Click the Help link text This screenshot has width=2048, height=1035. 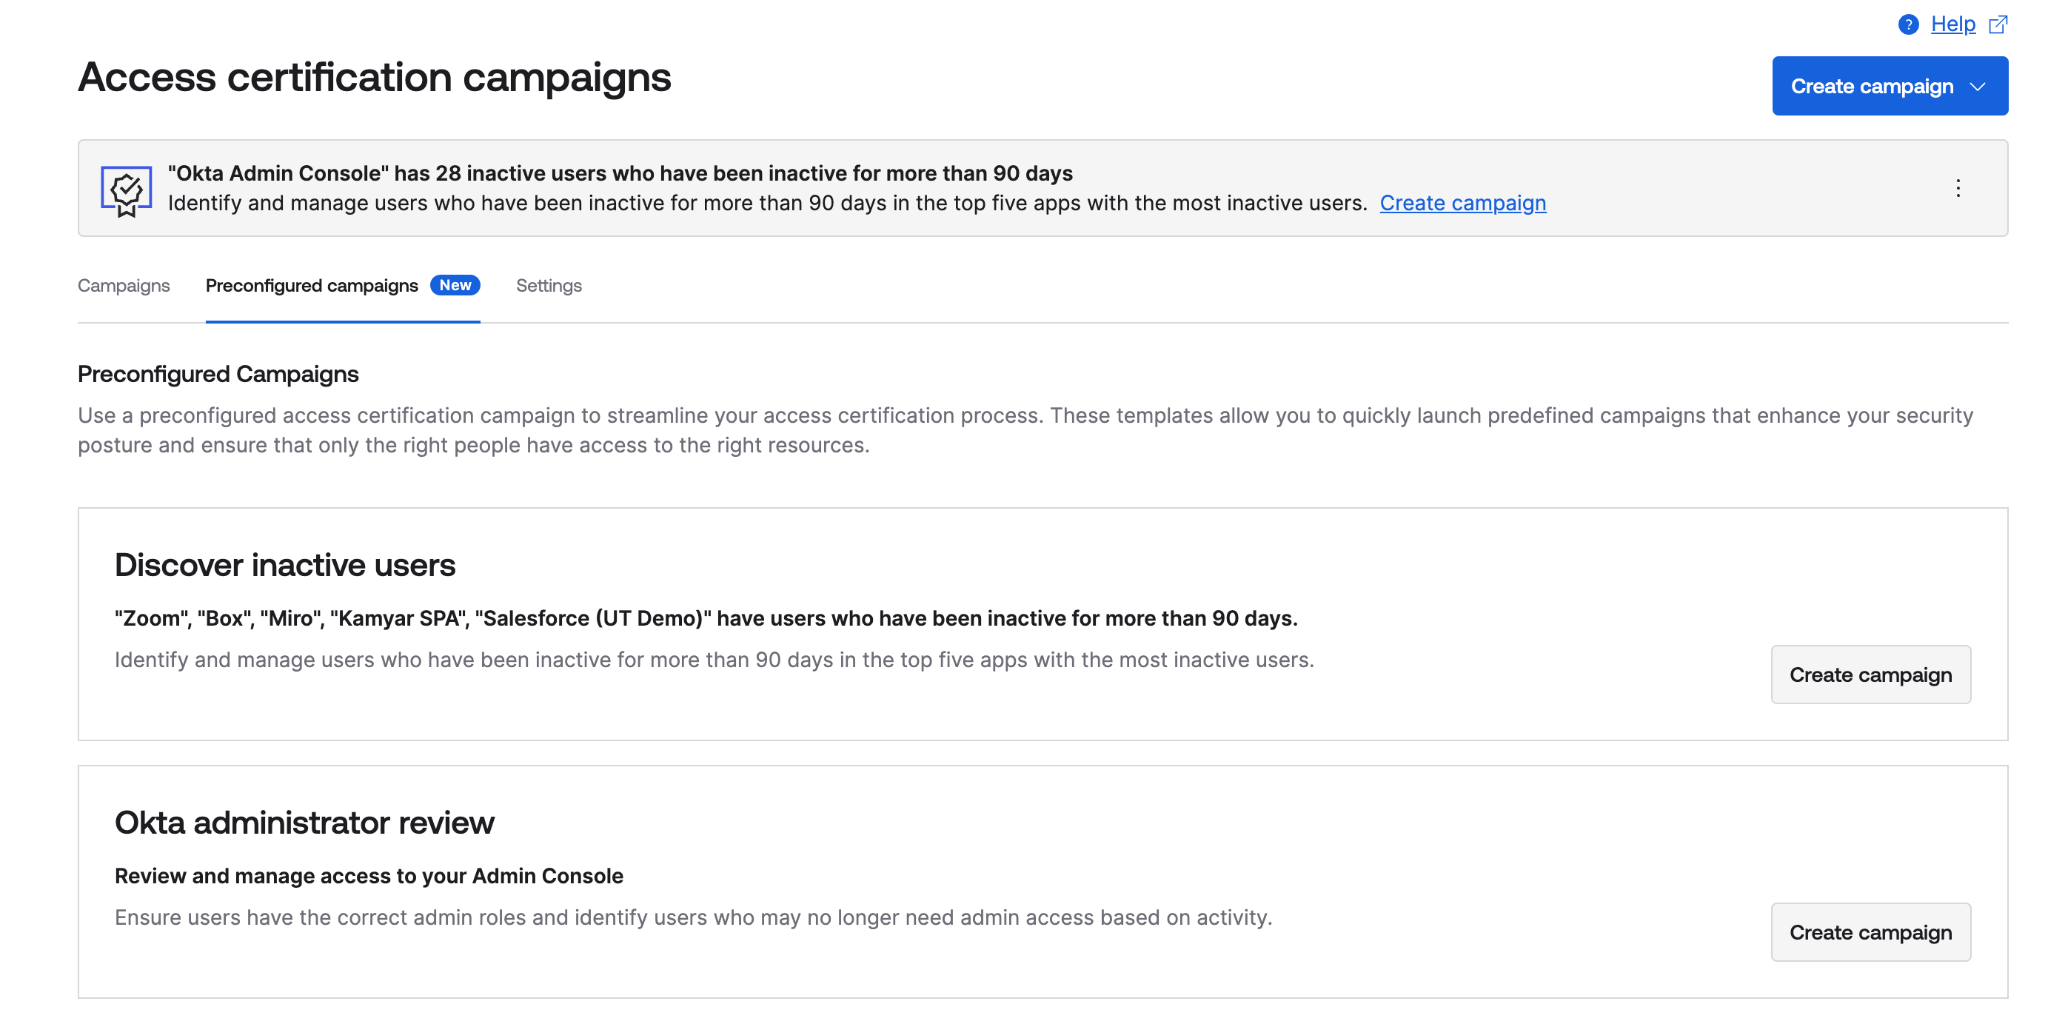(x=1953, y=25)
